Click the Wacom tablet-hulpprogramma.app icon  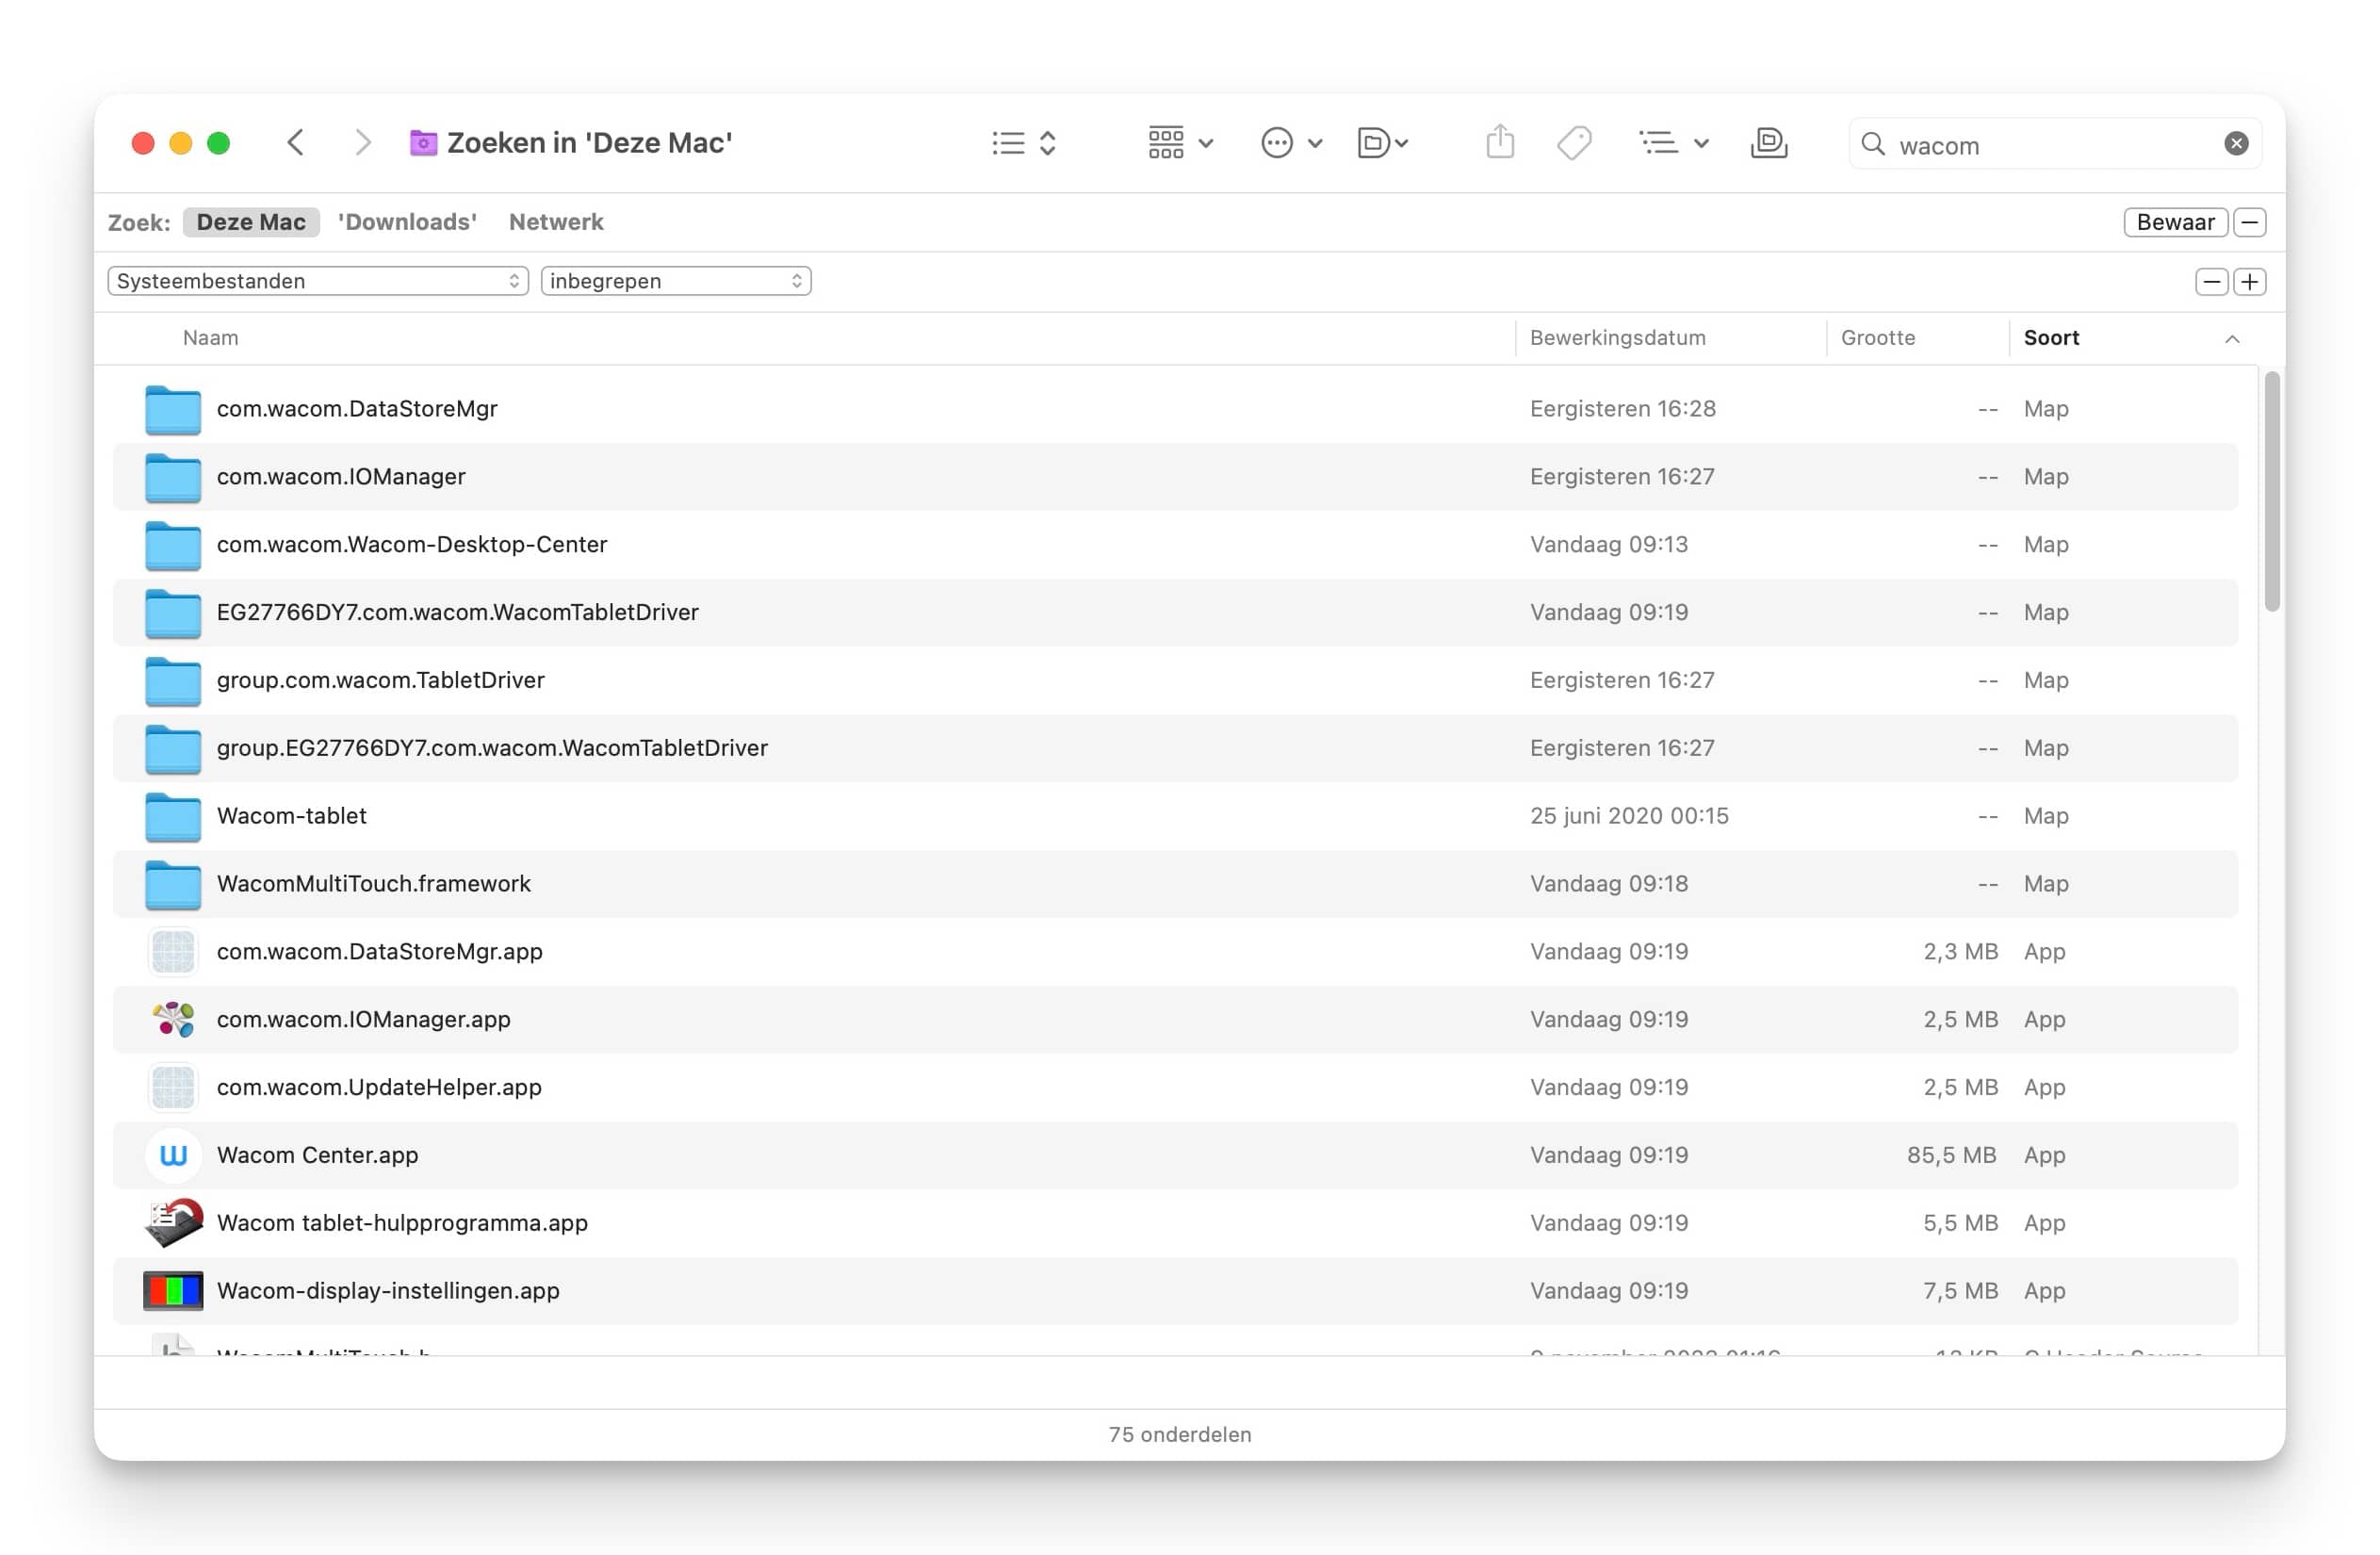tap(173, 1224)
